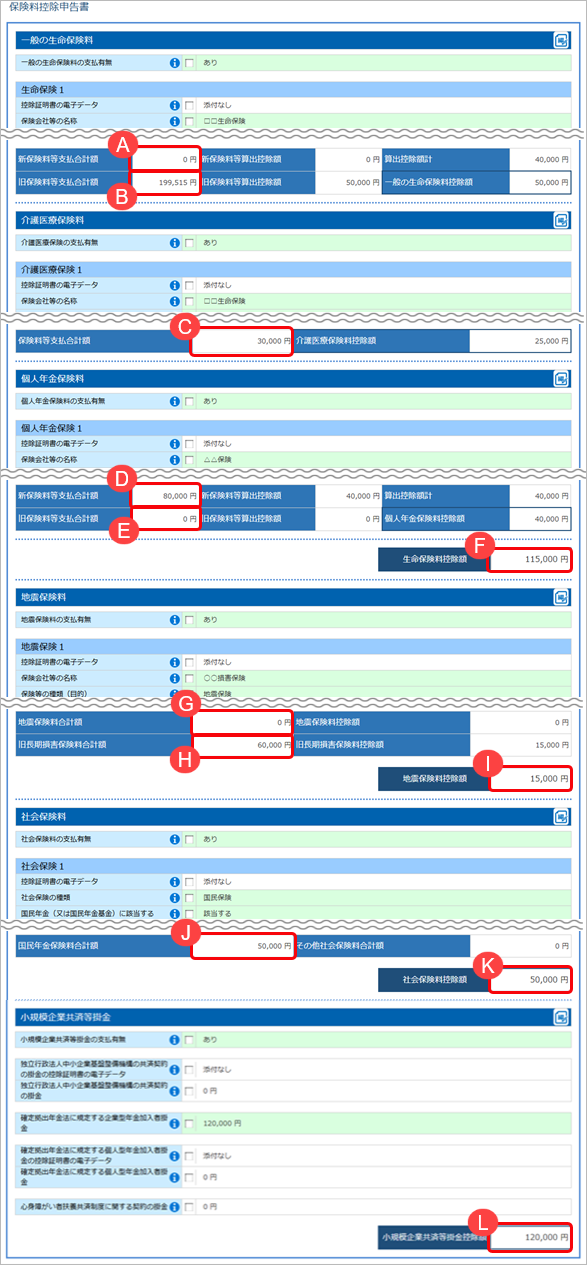Select the 国民年金保険料合計額 field showing 50,000 円
Image resolution: width=587 pixels, height=1265 pixels.
tap(242, 945)
